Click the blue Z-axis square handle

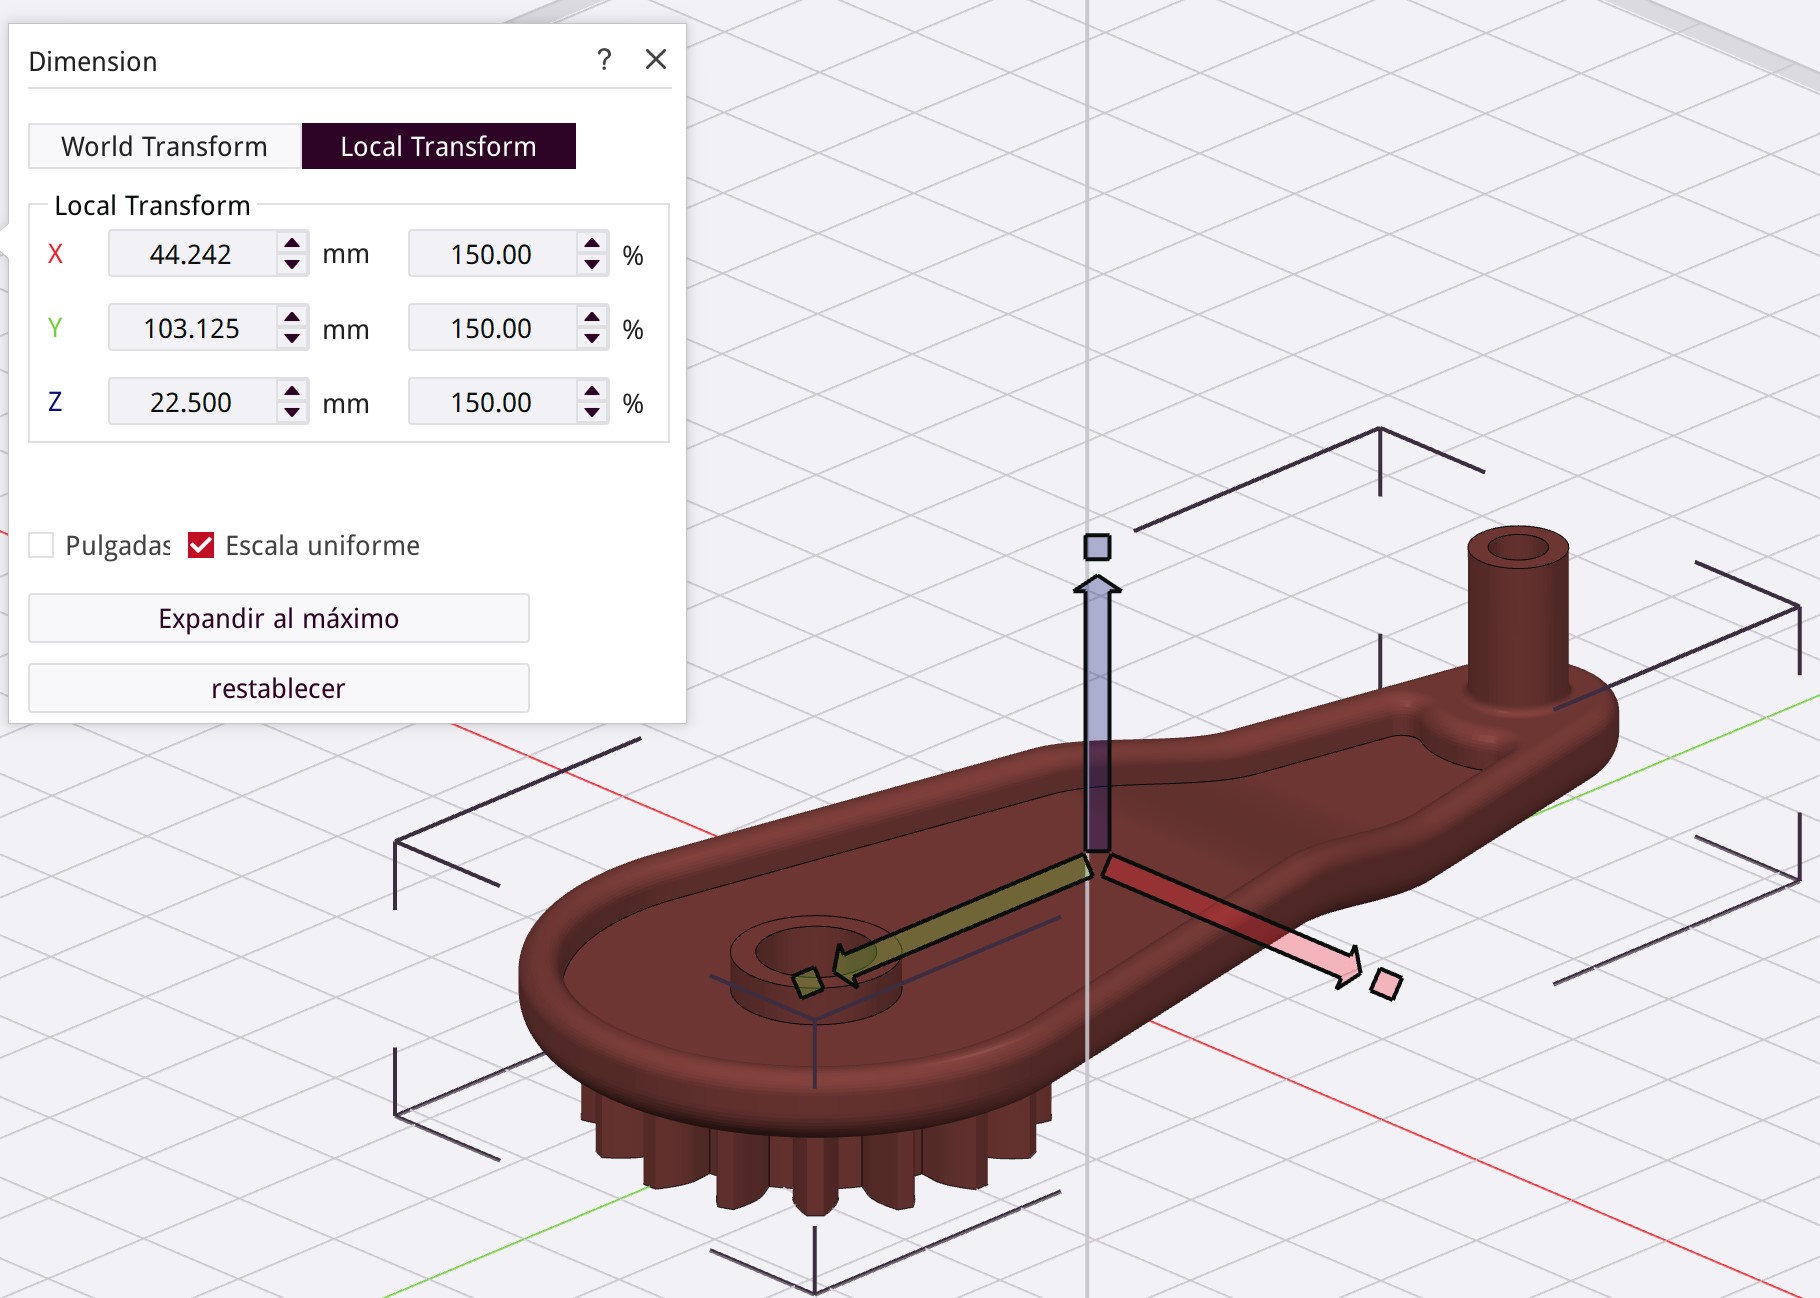point(1097,547)
